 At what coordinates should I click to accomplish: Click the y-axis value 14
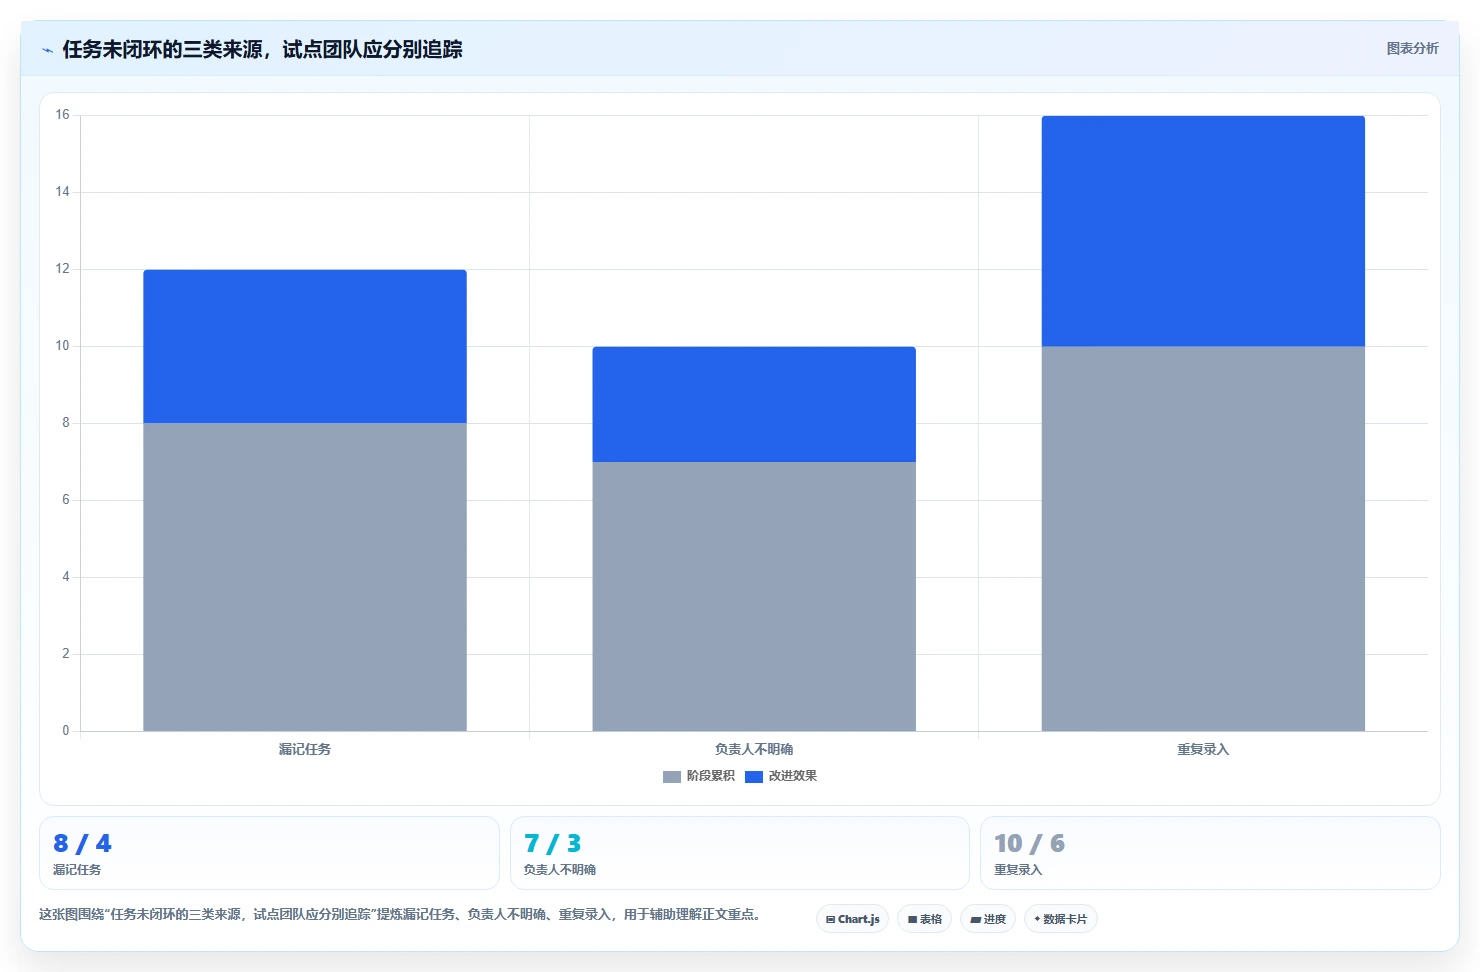62,192
